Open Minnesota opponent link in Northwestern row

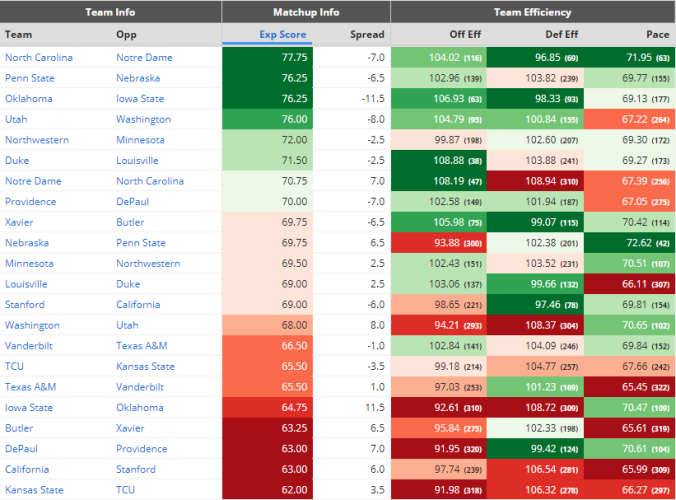pos(140,140)
